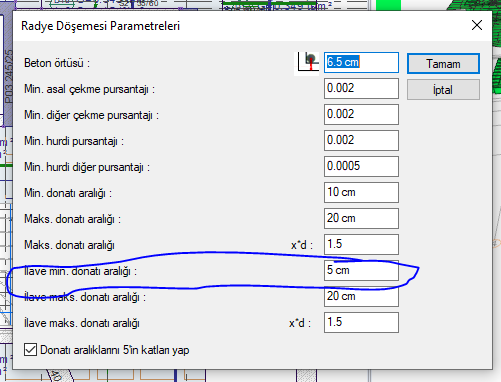
Task: Select the İlave maks. donatı aralığı cm field
Action: point(361,296)
